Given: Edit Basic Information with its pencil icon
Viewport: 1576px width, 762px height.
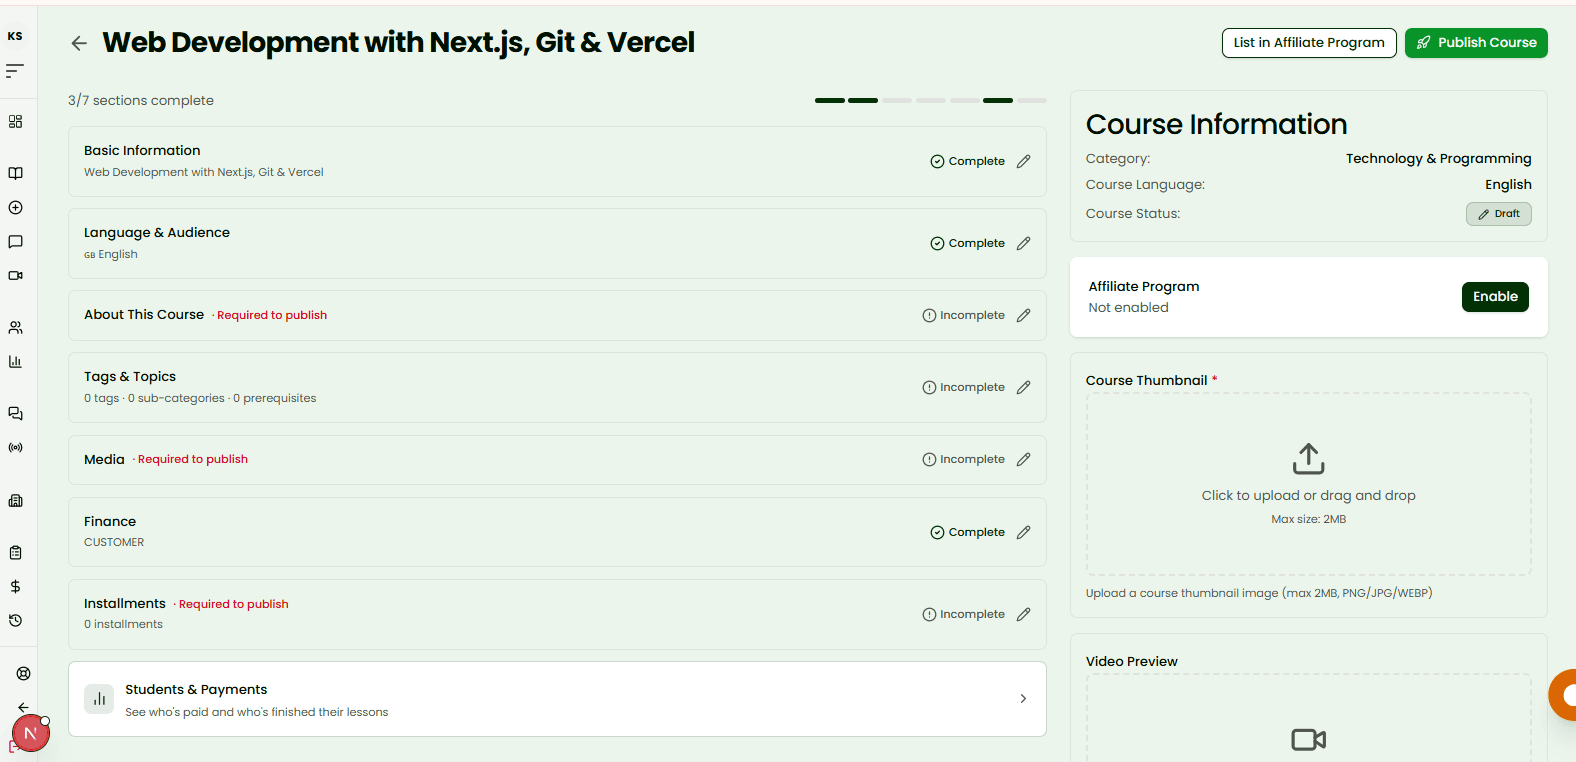Looking at the screenshot, I should click(x=1023, y=162).
